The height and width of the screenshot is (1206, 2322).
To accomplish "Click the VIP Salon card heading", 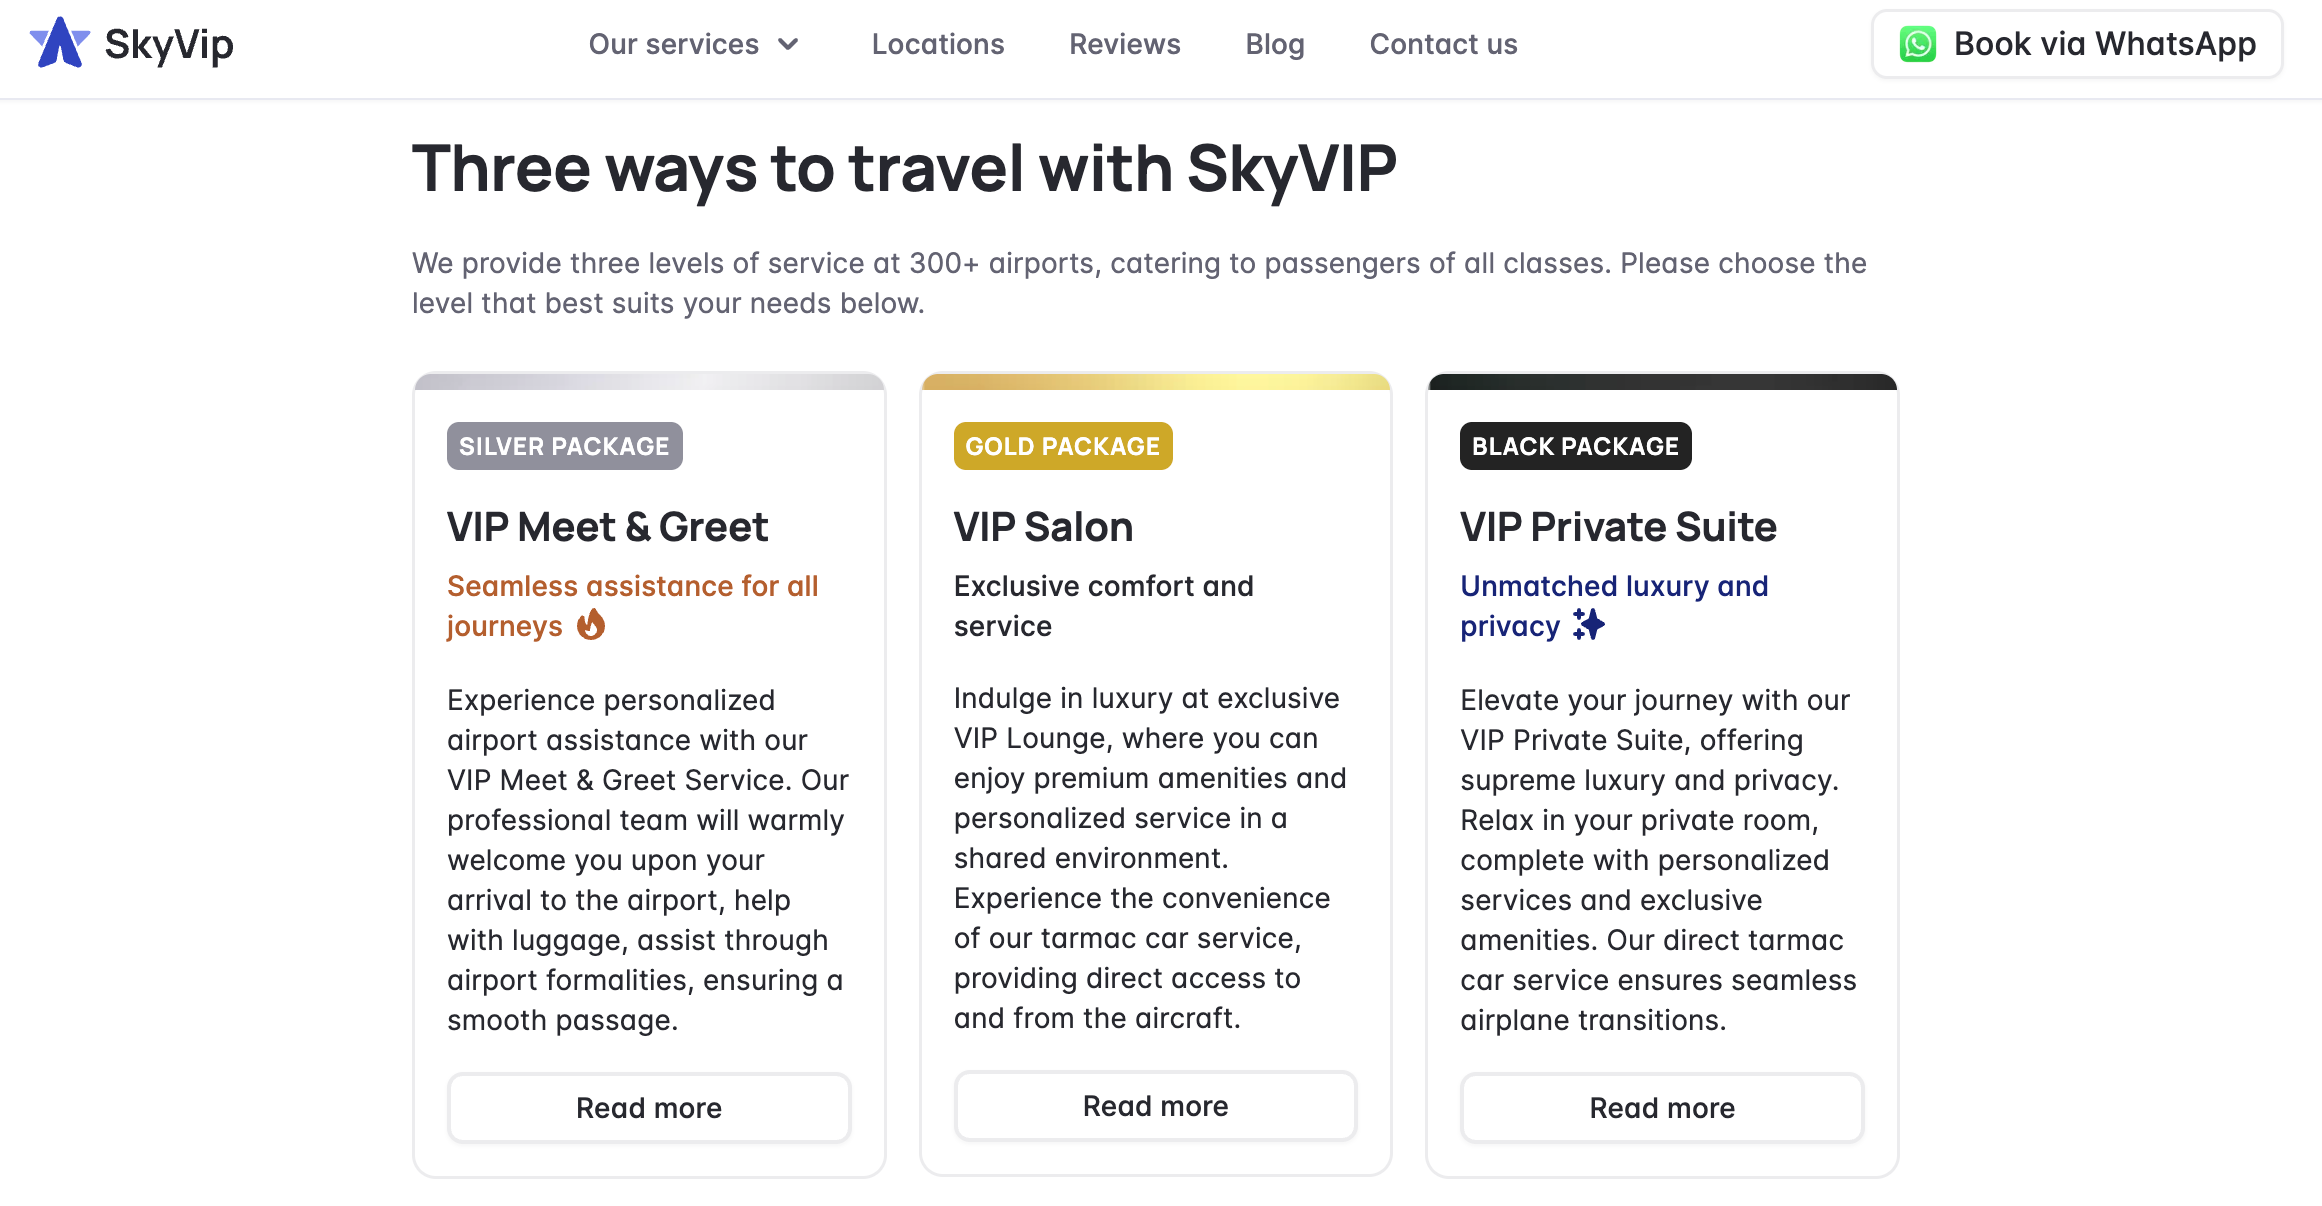I will 1043,527.
